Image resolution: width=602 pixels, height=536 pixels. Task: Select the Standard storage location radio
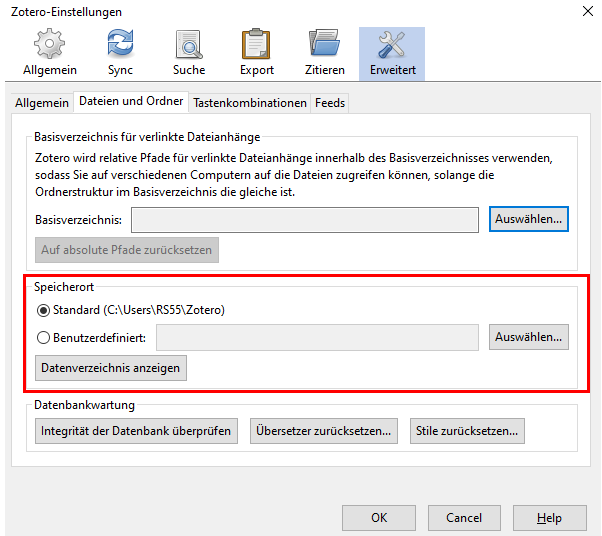pyautogui.click(x=43, y=310)
